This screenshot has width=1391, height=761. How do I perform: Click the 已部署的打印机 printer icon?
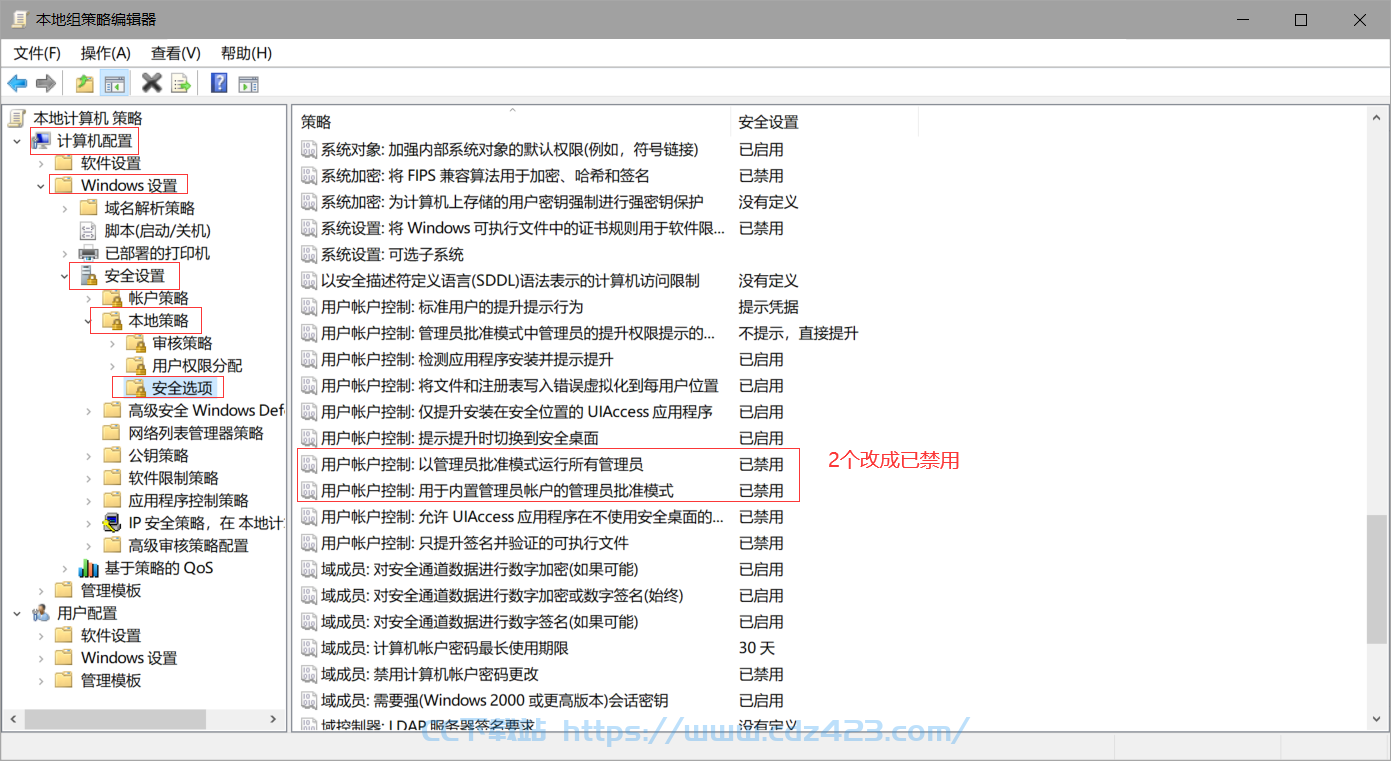click(x=88, y=253)
